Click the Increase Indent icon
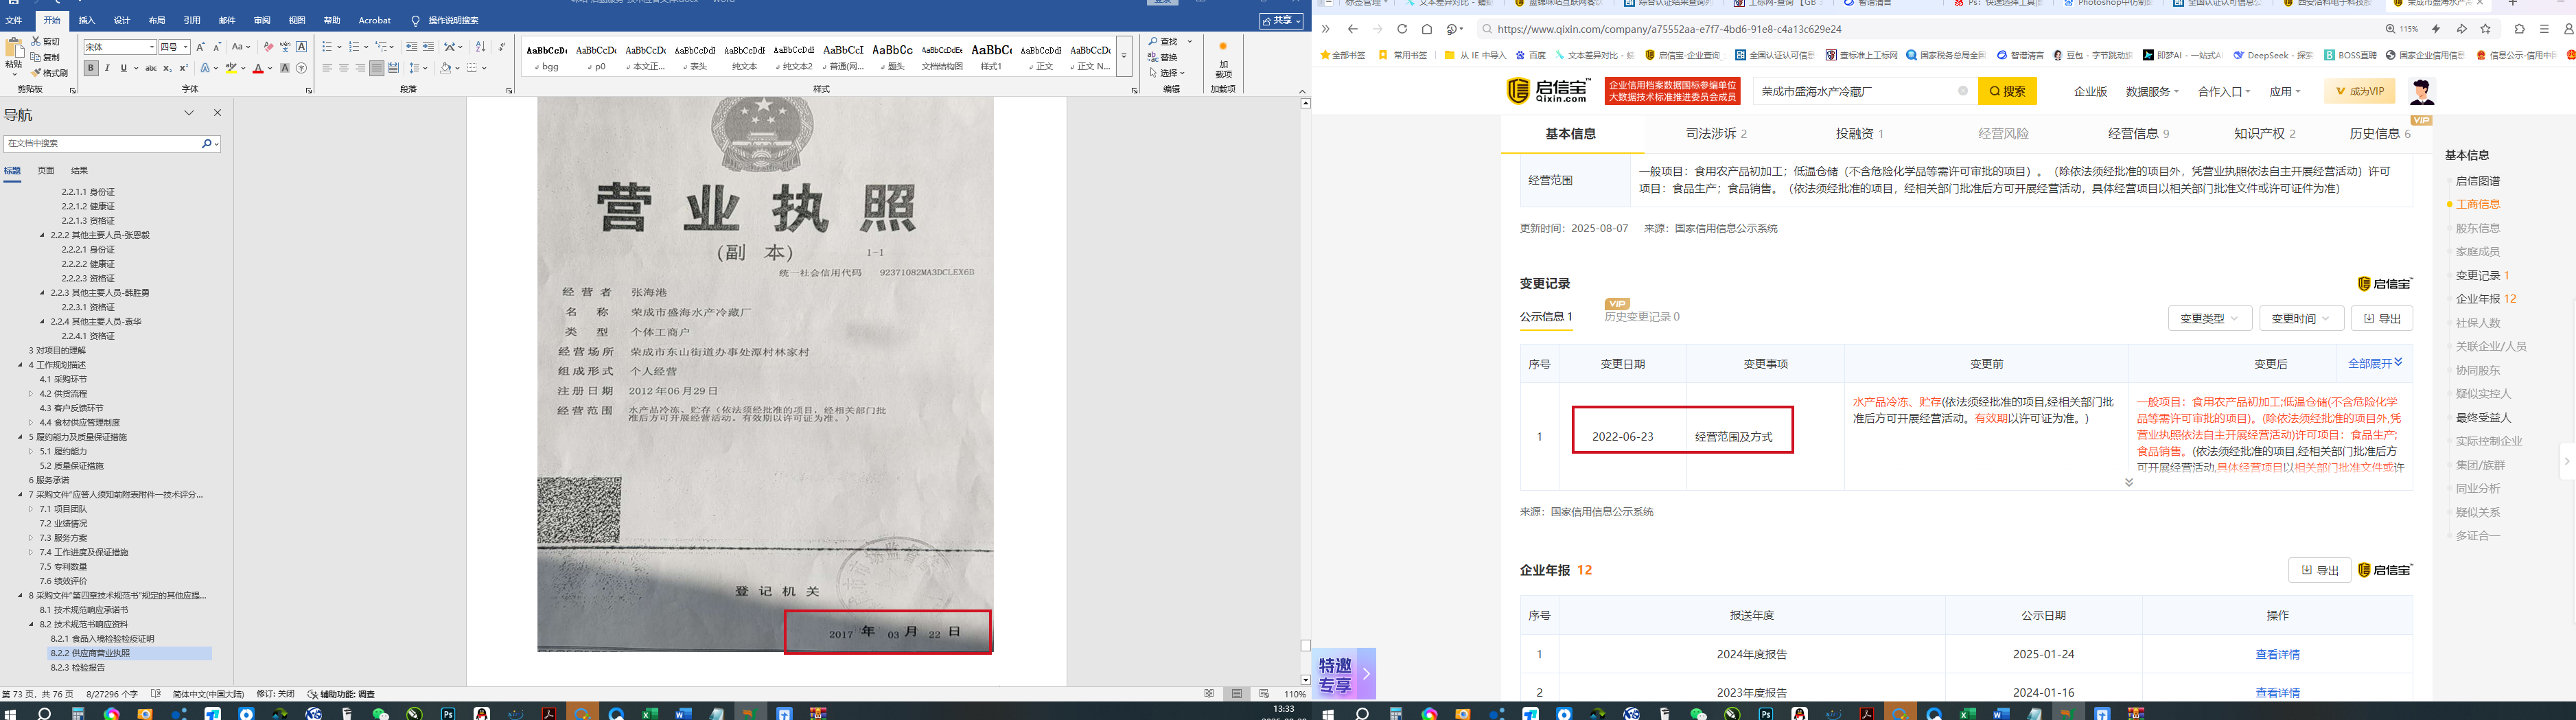2576x720 pixels. (428, 47)
